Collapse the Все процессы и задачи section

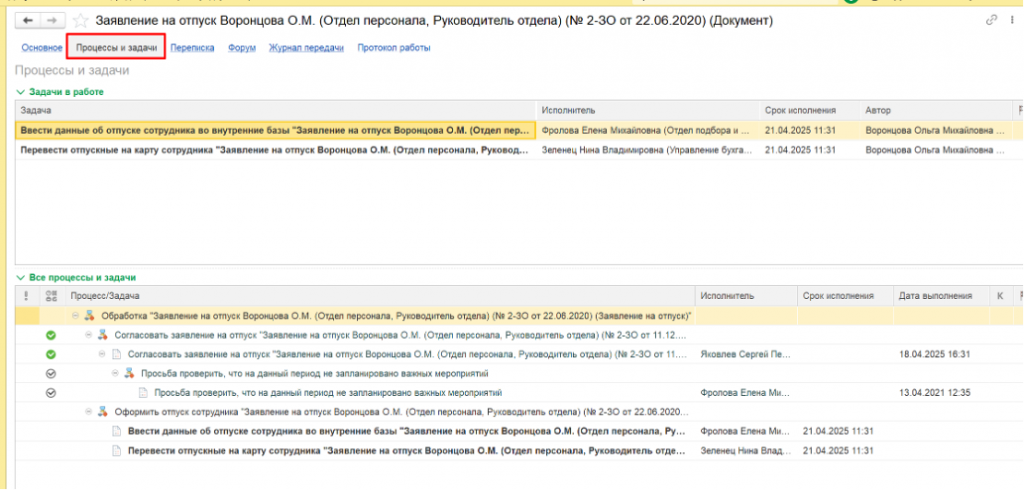(21, 277)
